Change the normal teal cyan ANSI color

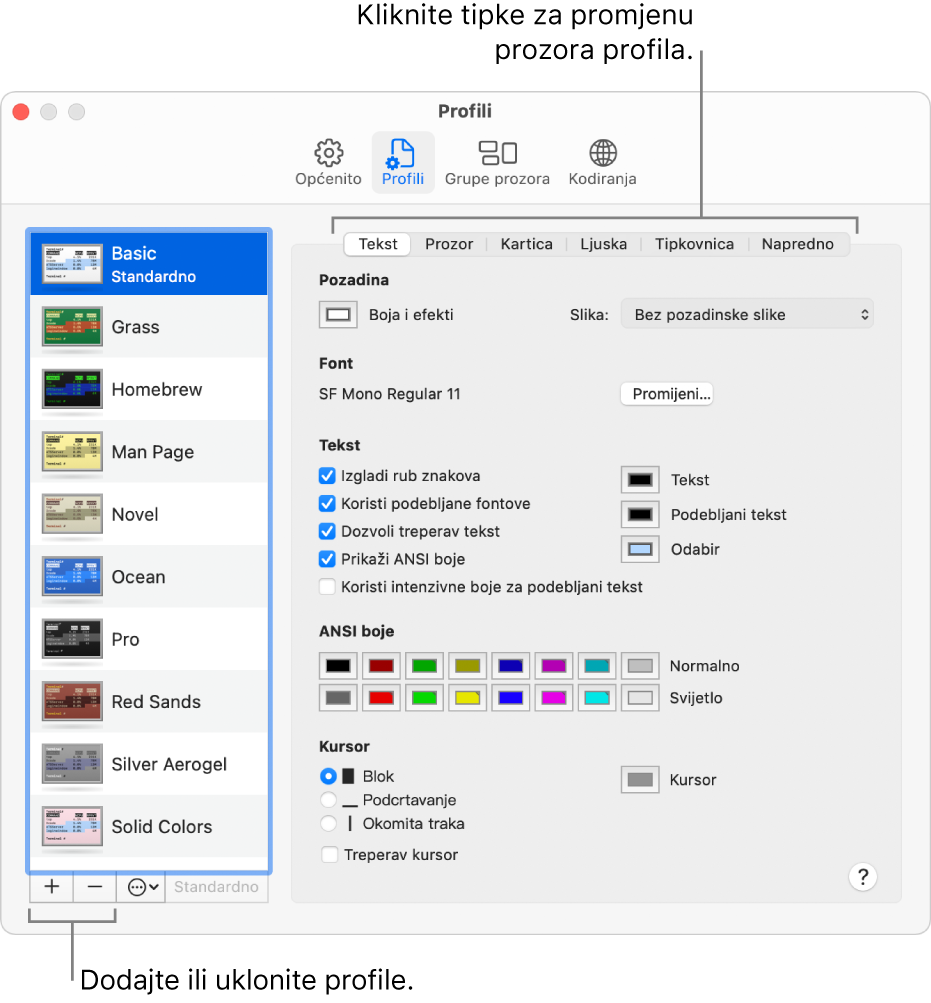point(597,665)
